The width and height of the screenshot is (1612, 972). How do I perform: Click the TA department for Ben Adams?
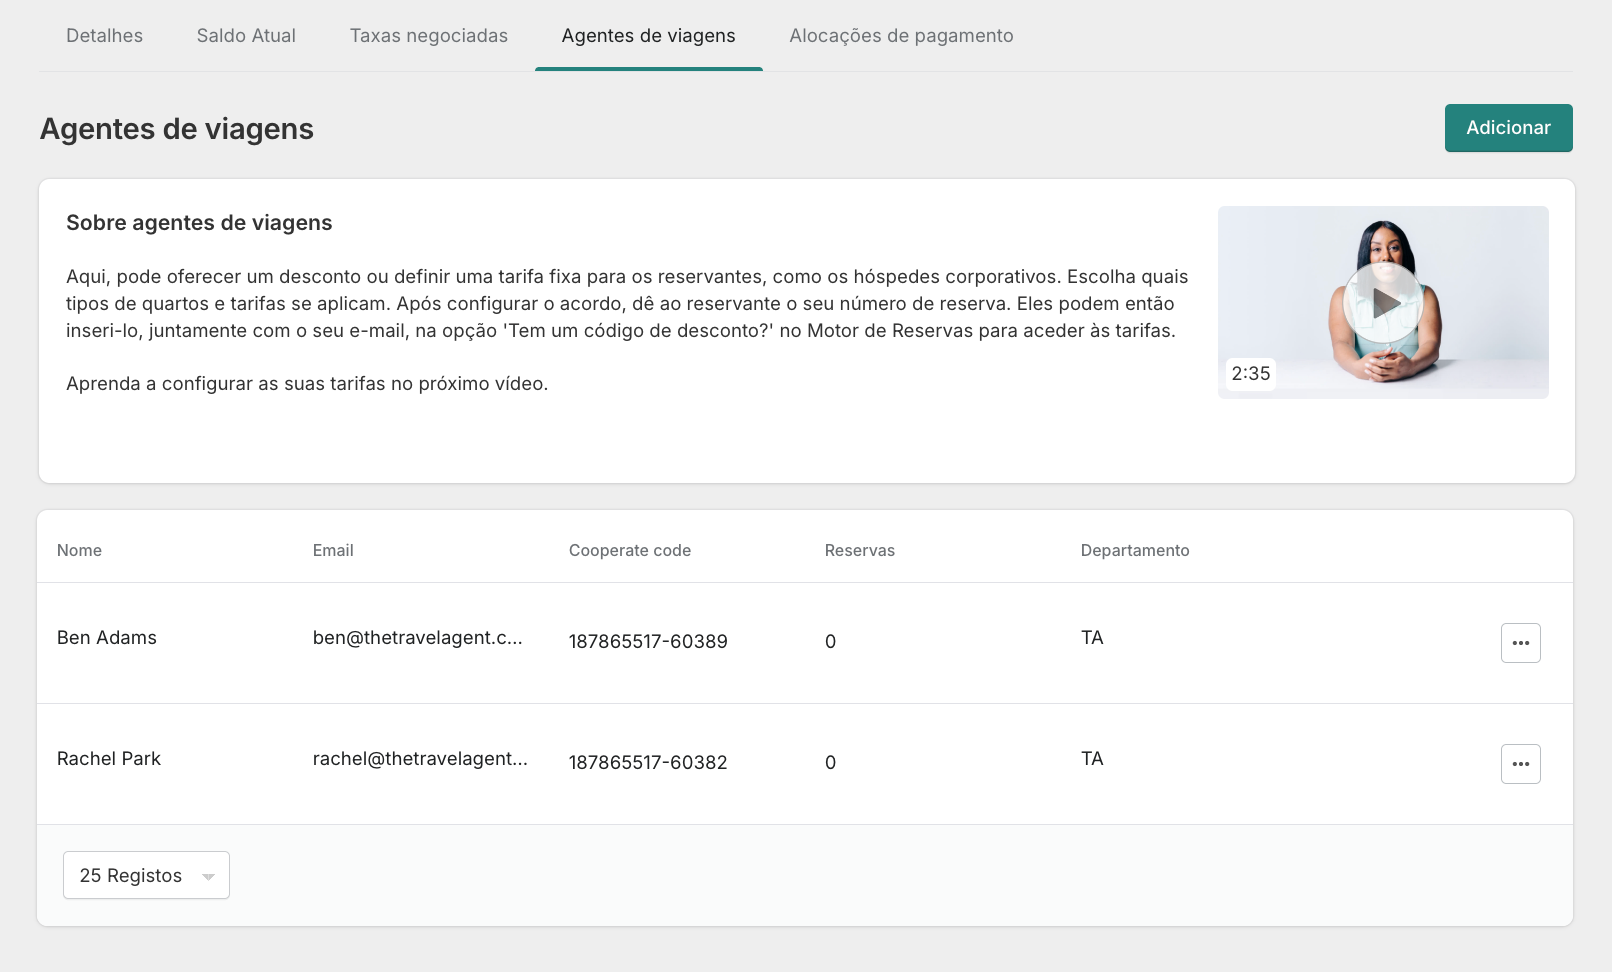click(1092, 638)
